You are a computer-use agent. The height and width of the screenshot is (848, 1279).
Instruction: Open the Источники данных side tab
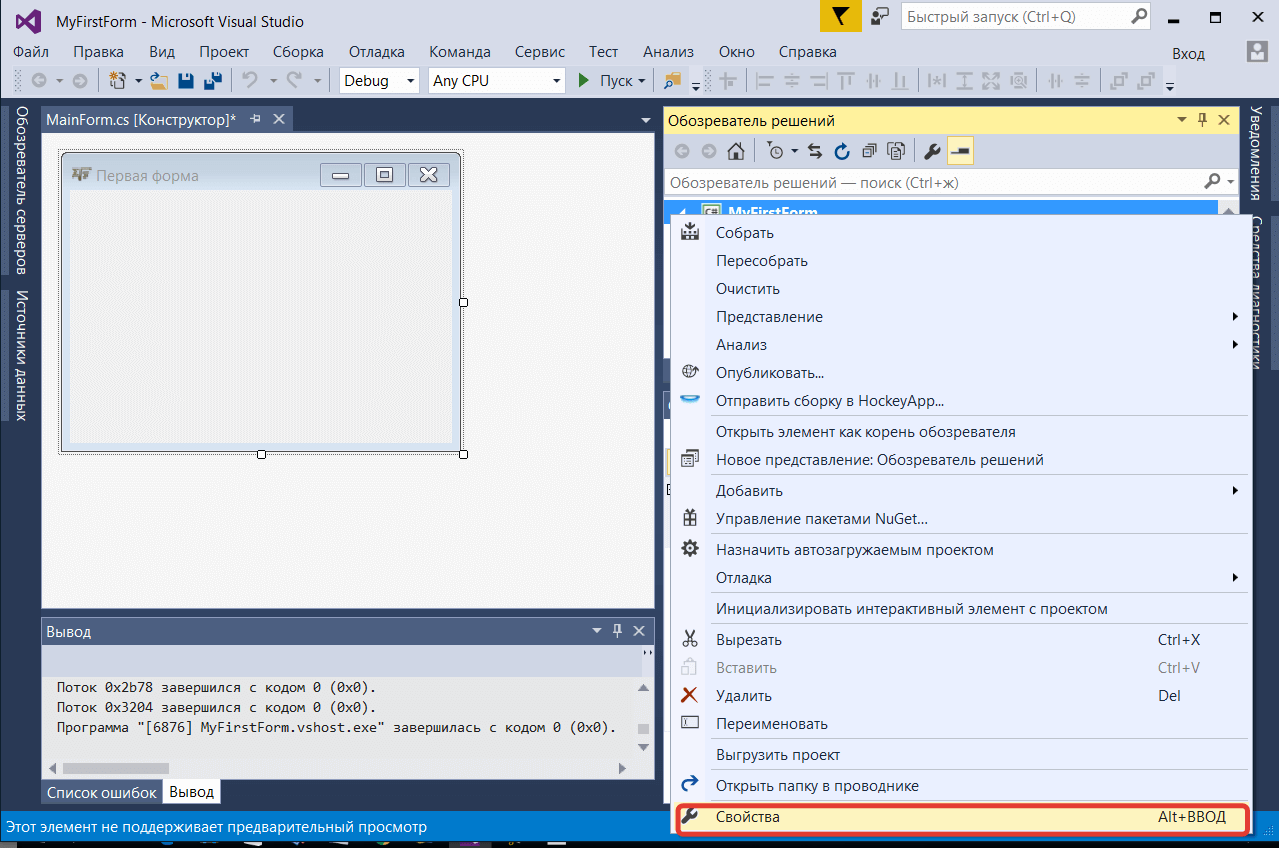click(x=21, y=355)
